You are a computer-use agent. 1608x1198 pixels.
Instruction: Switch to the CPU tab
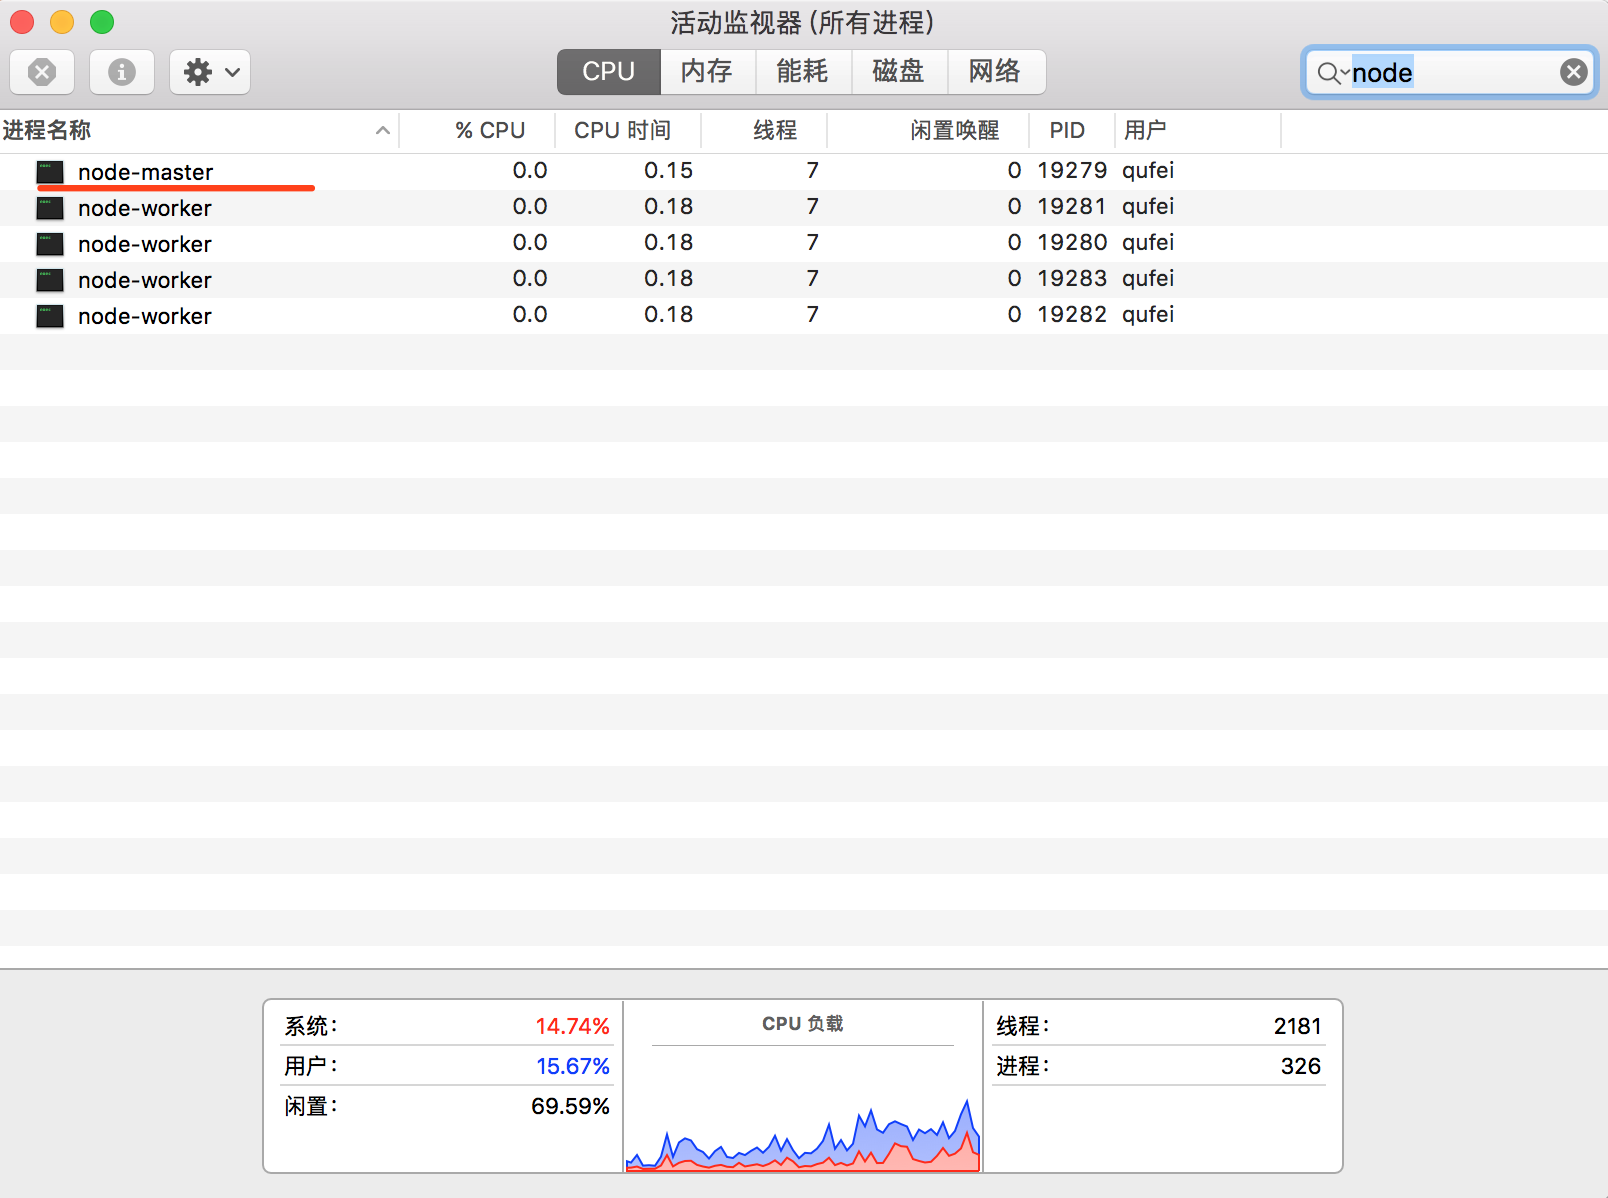click(x=608, y=72)
